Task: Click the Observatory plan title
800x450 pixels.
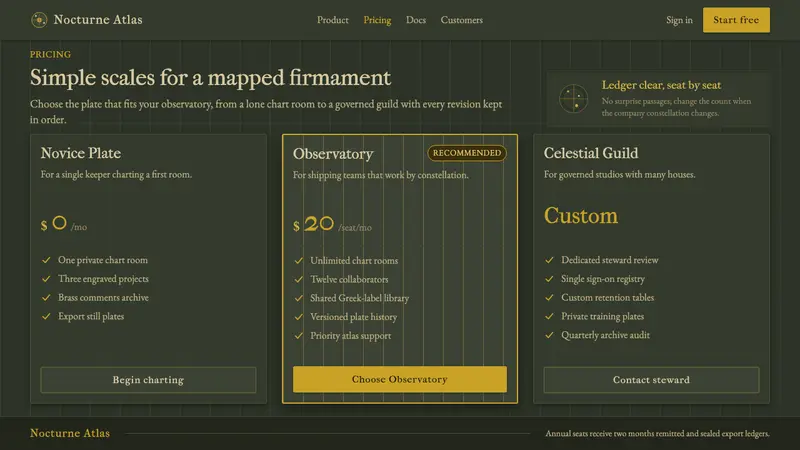Action: (x=333, y=154)
